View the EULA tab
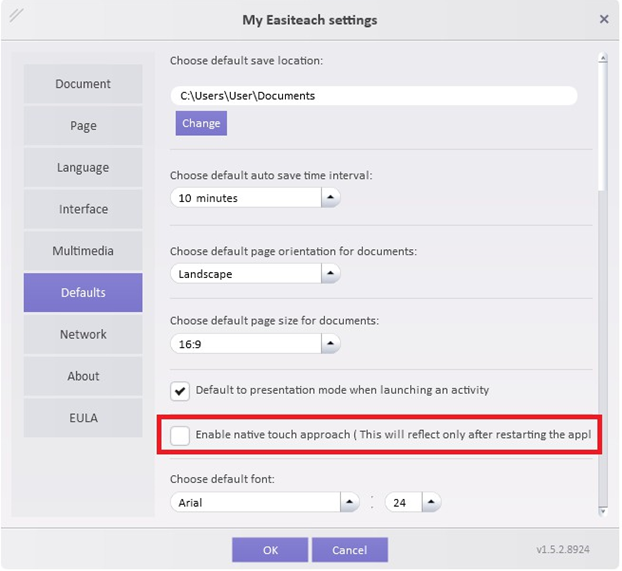Screen dimensions: 622x571 pos(83,418)
